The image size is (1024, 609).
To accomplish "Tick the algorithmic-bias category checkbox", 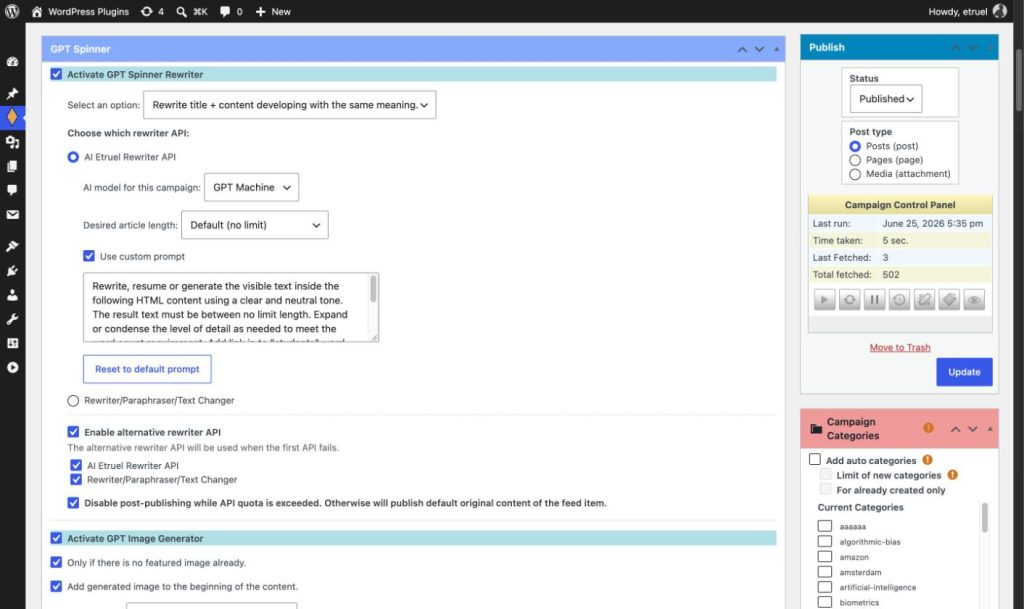I will coord(825,541).
